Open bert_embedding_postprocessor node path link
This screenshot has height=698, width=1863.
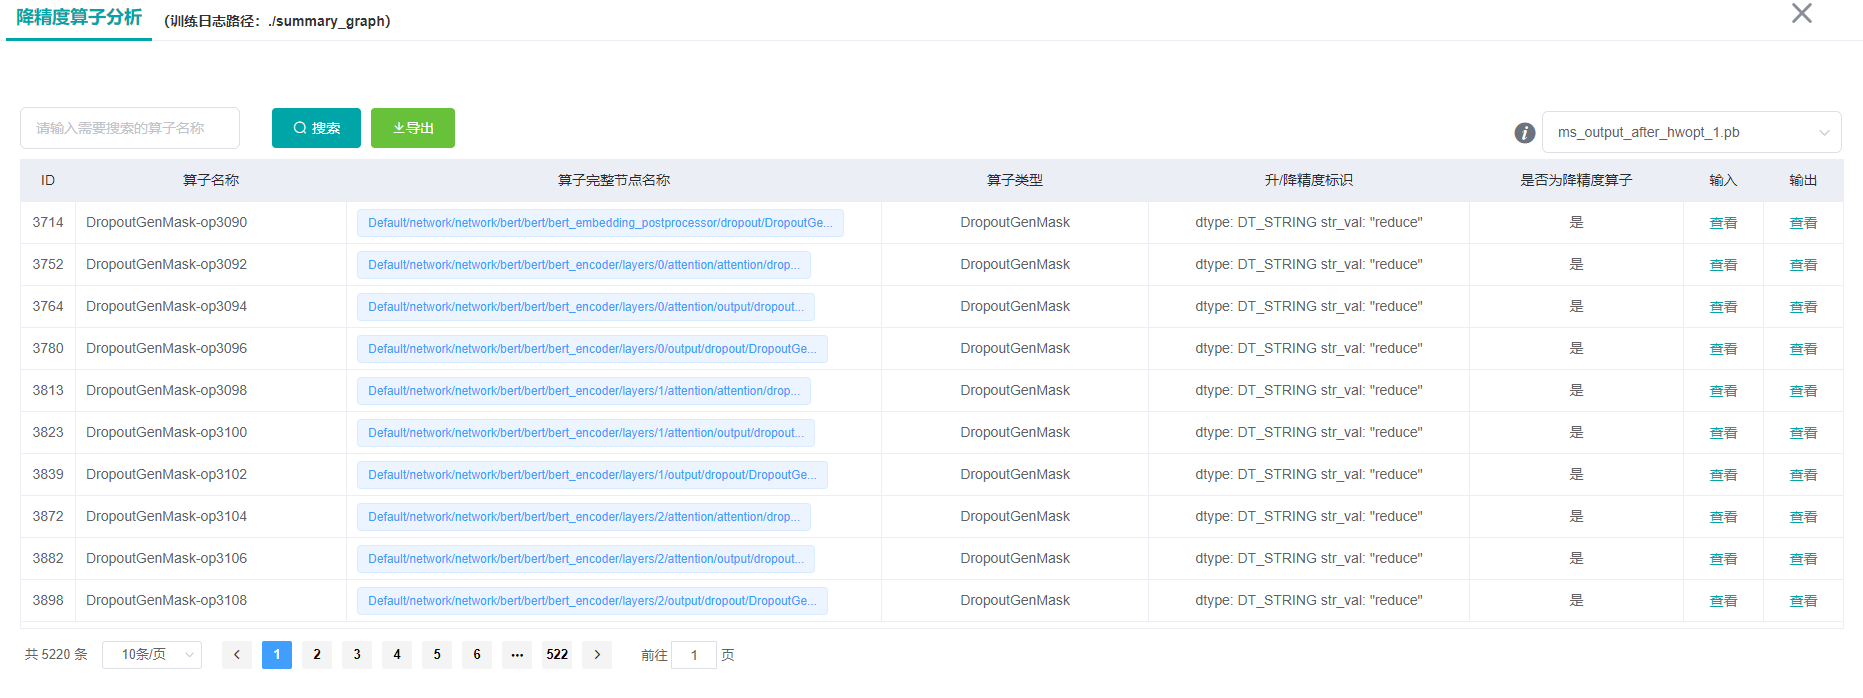coord(600,223)
